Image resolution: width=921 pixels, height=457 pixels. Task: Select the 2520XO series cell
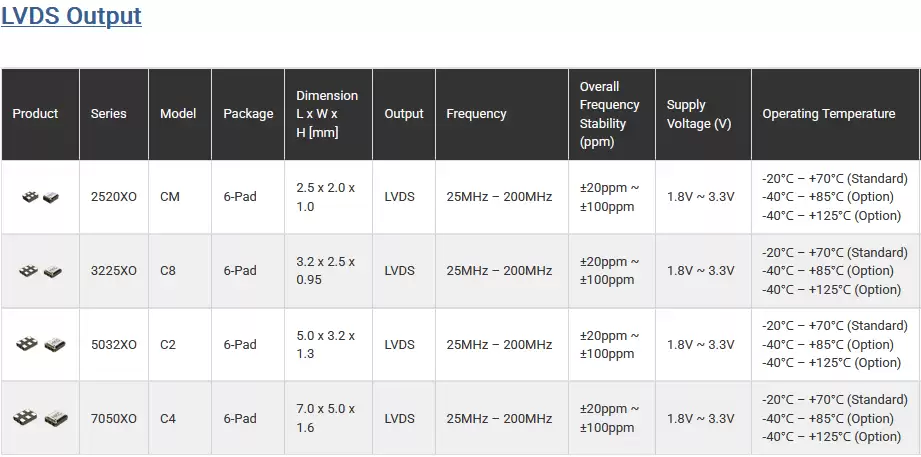point(114,197)
